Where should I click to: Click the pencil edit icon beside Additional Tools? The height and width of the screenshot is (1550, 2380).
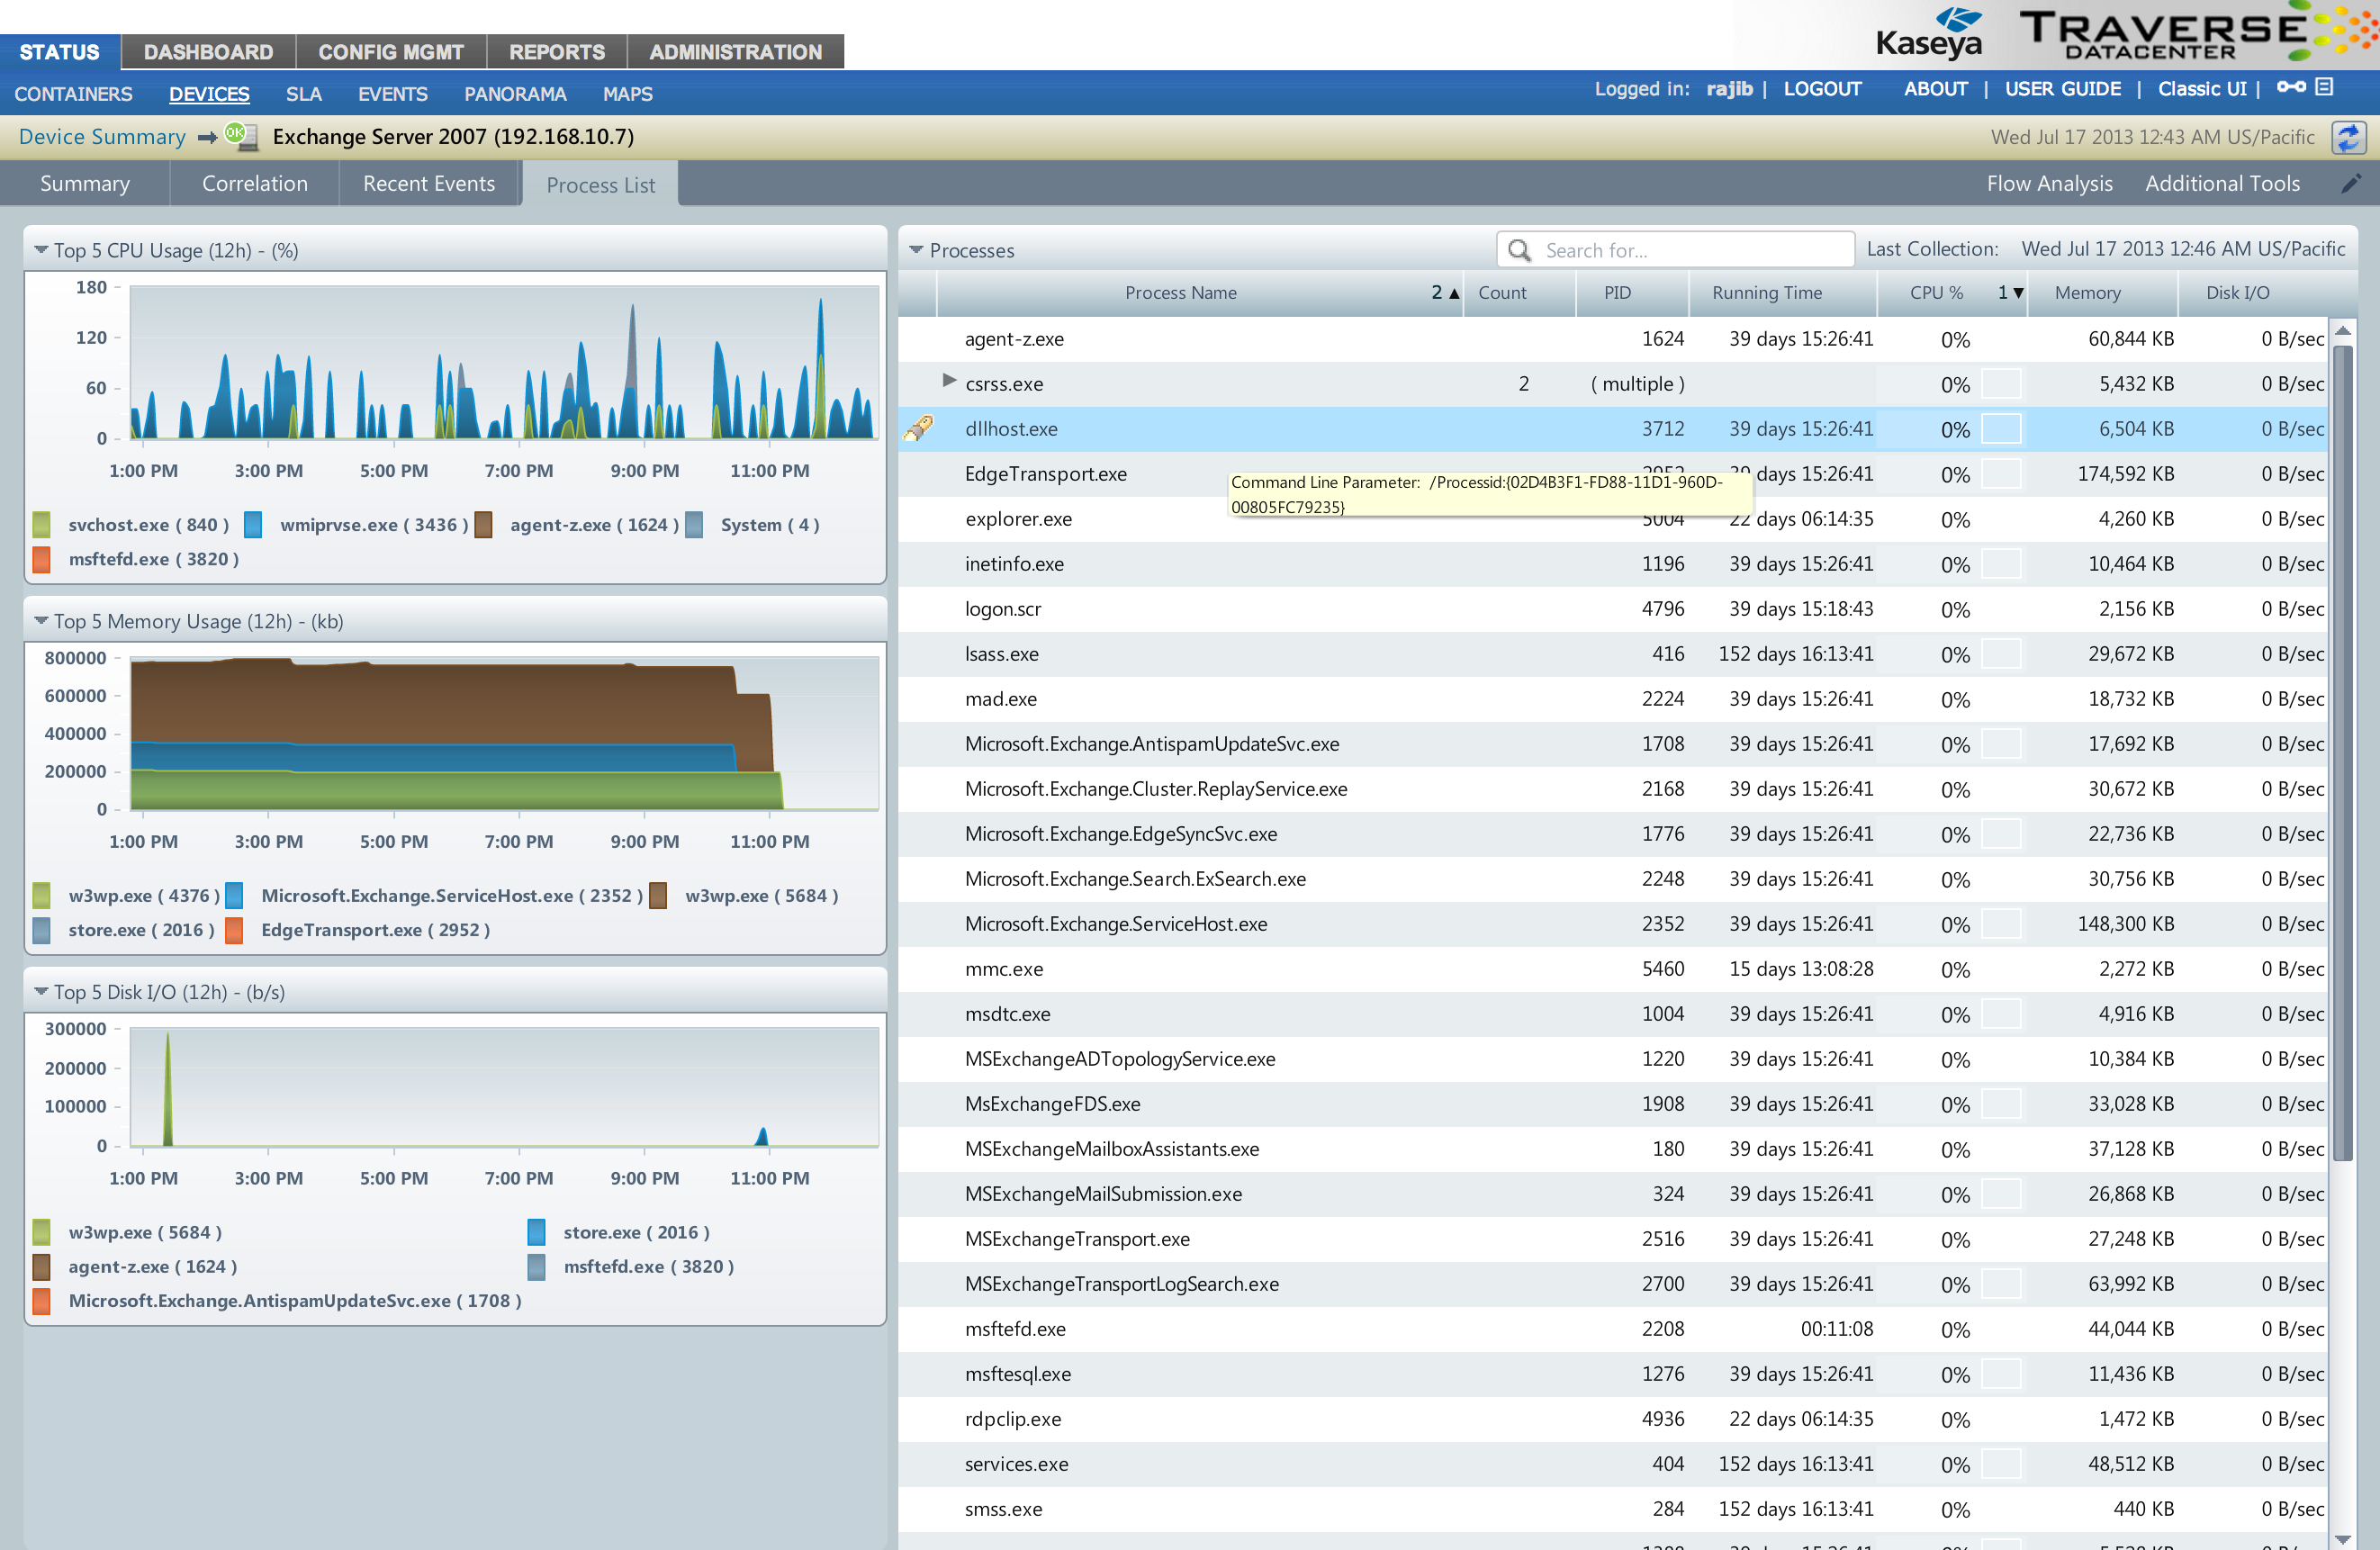[x=2351, y=184]
